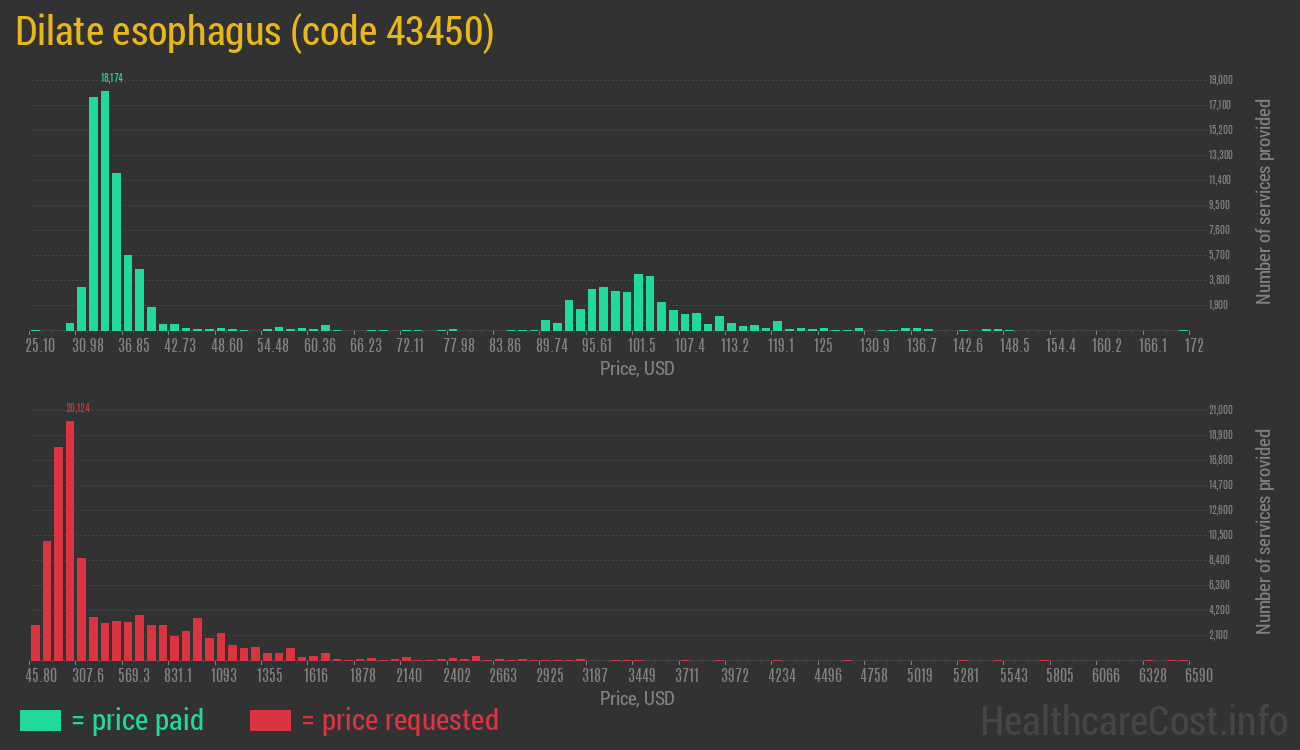Click the top chart's "Price, USD" axis title

coord(637,369)
